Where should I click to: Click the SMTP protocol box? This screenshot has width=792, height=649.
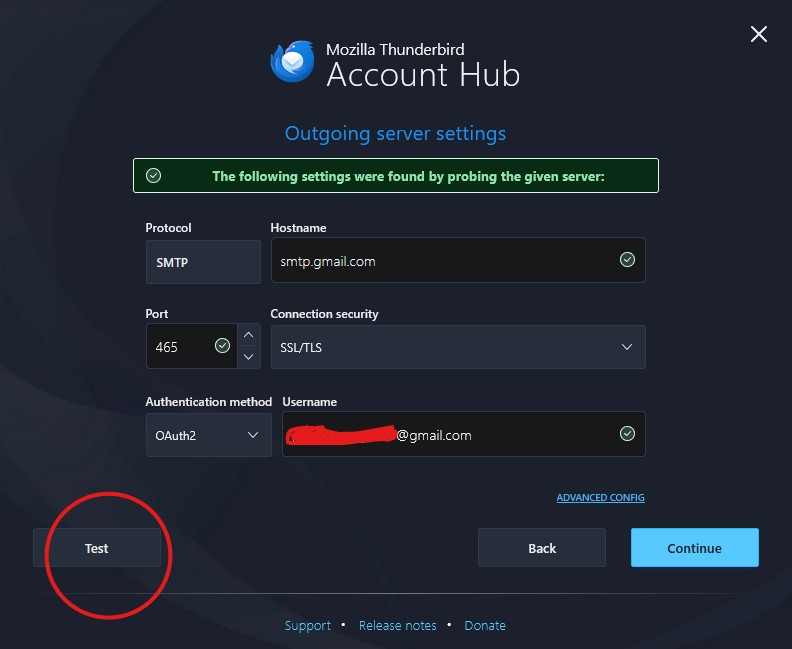pyautogui.click(x=203, y=262)
